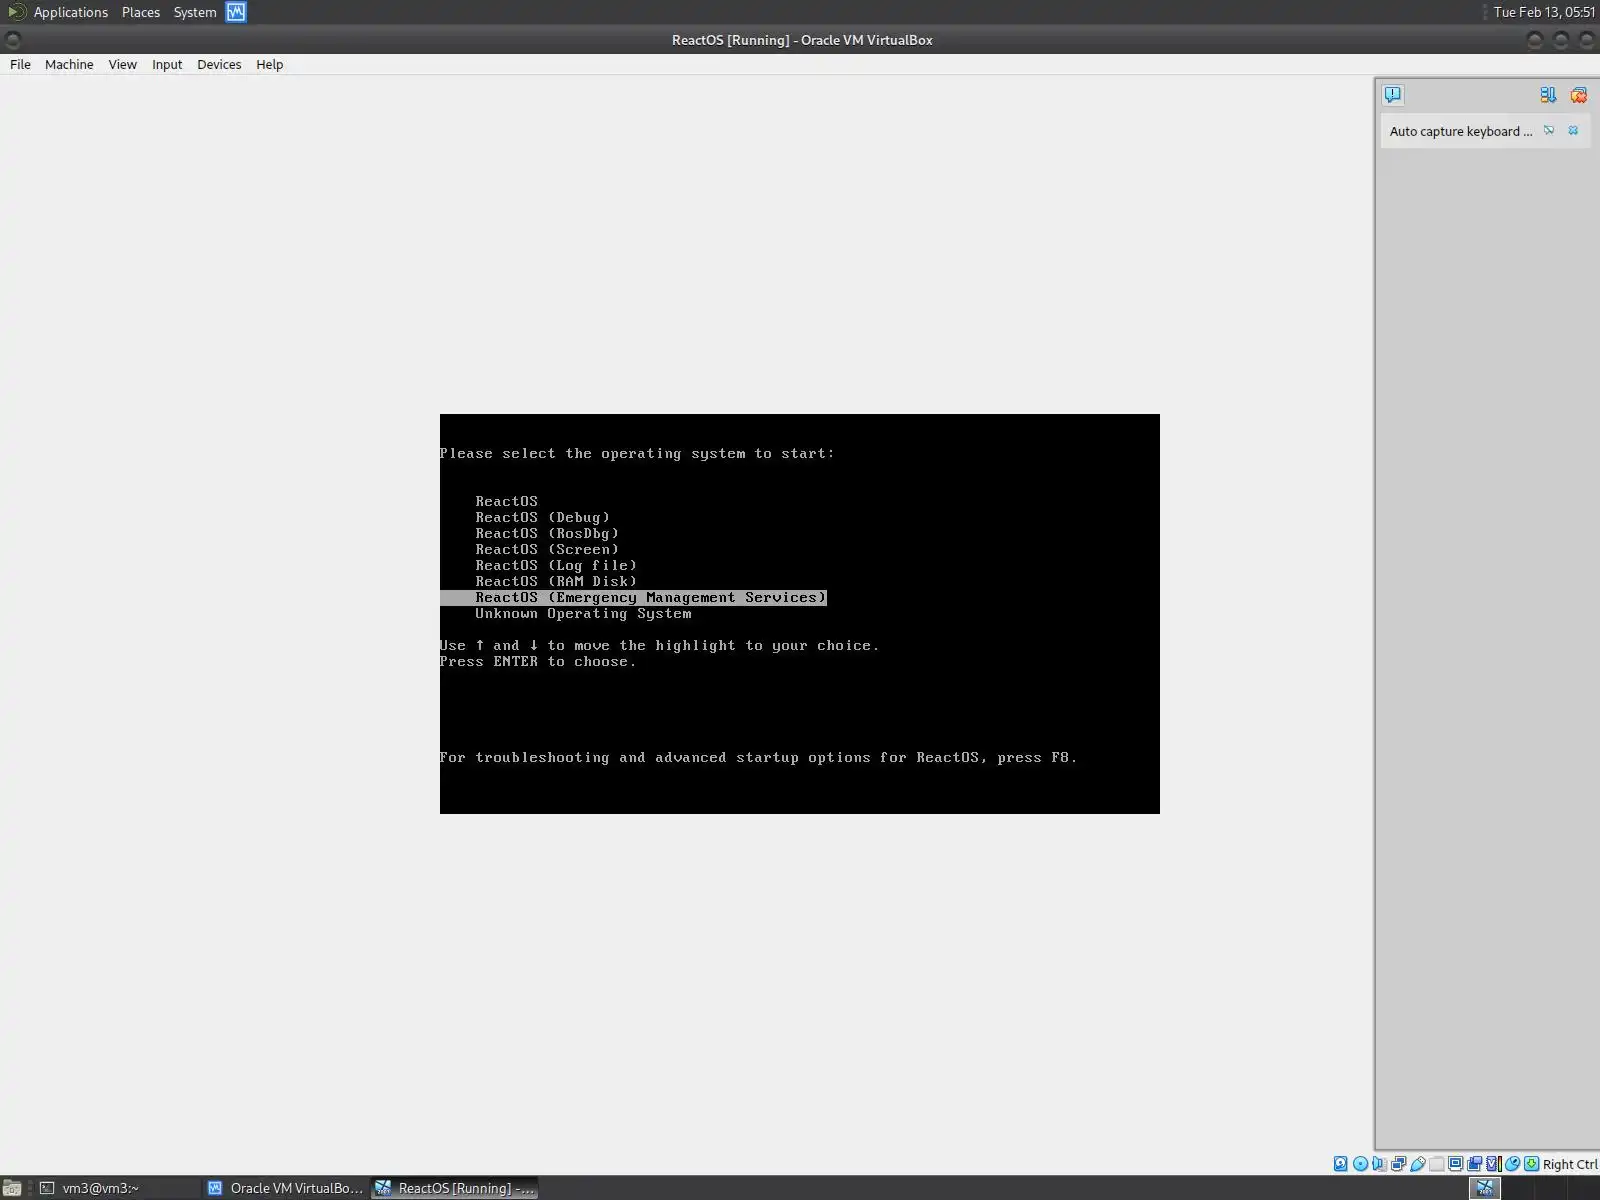Open the Machine menu
The height and width of the screenshot is (1200, 1600).
pyautogui.click(x=69, y=64)
